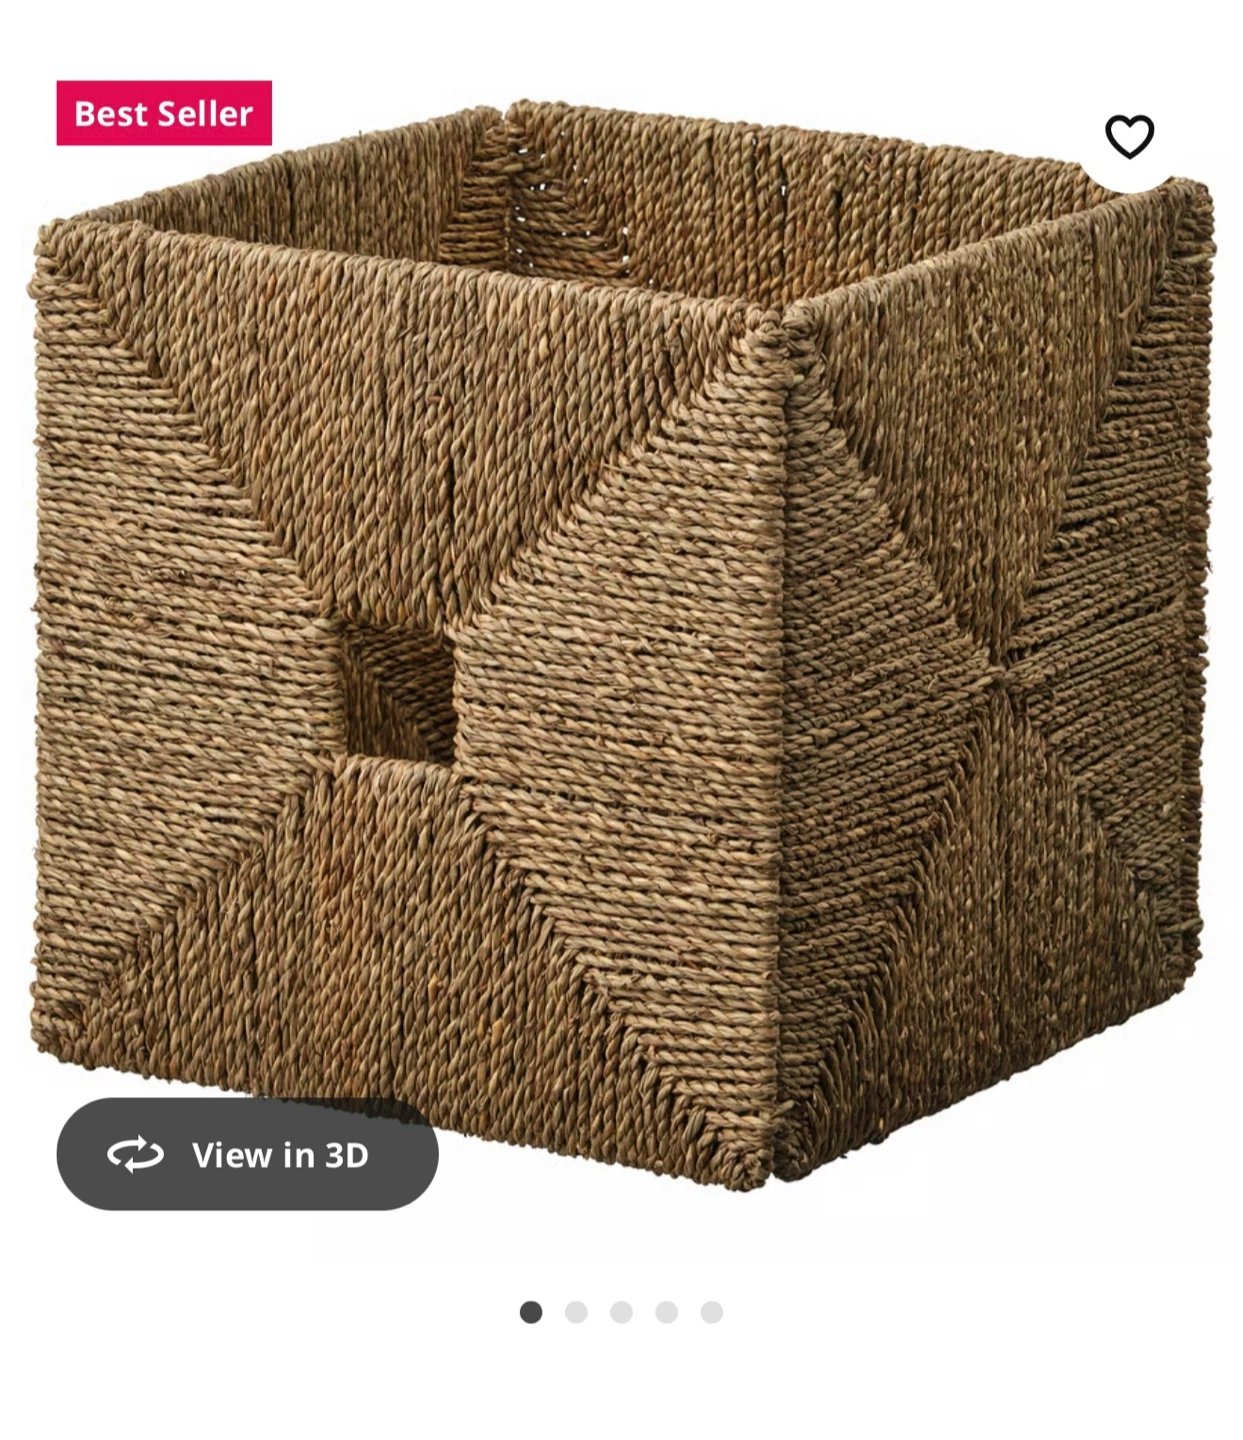Select the first carousel dot

point(531,1312)
